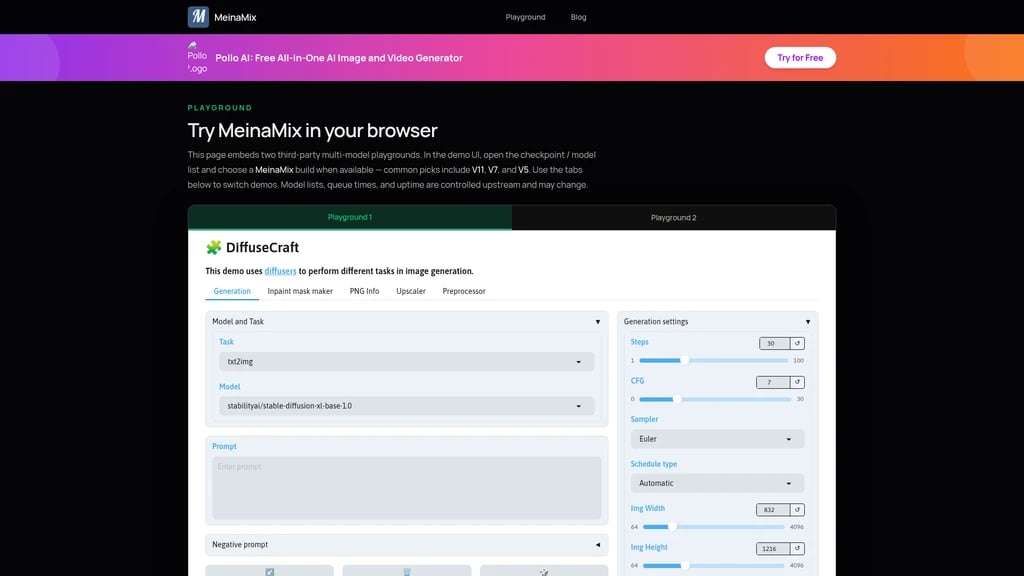Collapse the Generation settings panel
Screen dimensions: 1024x576
coord(717,321)
